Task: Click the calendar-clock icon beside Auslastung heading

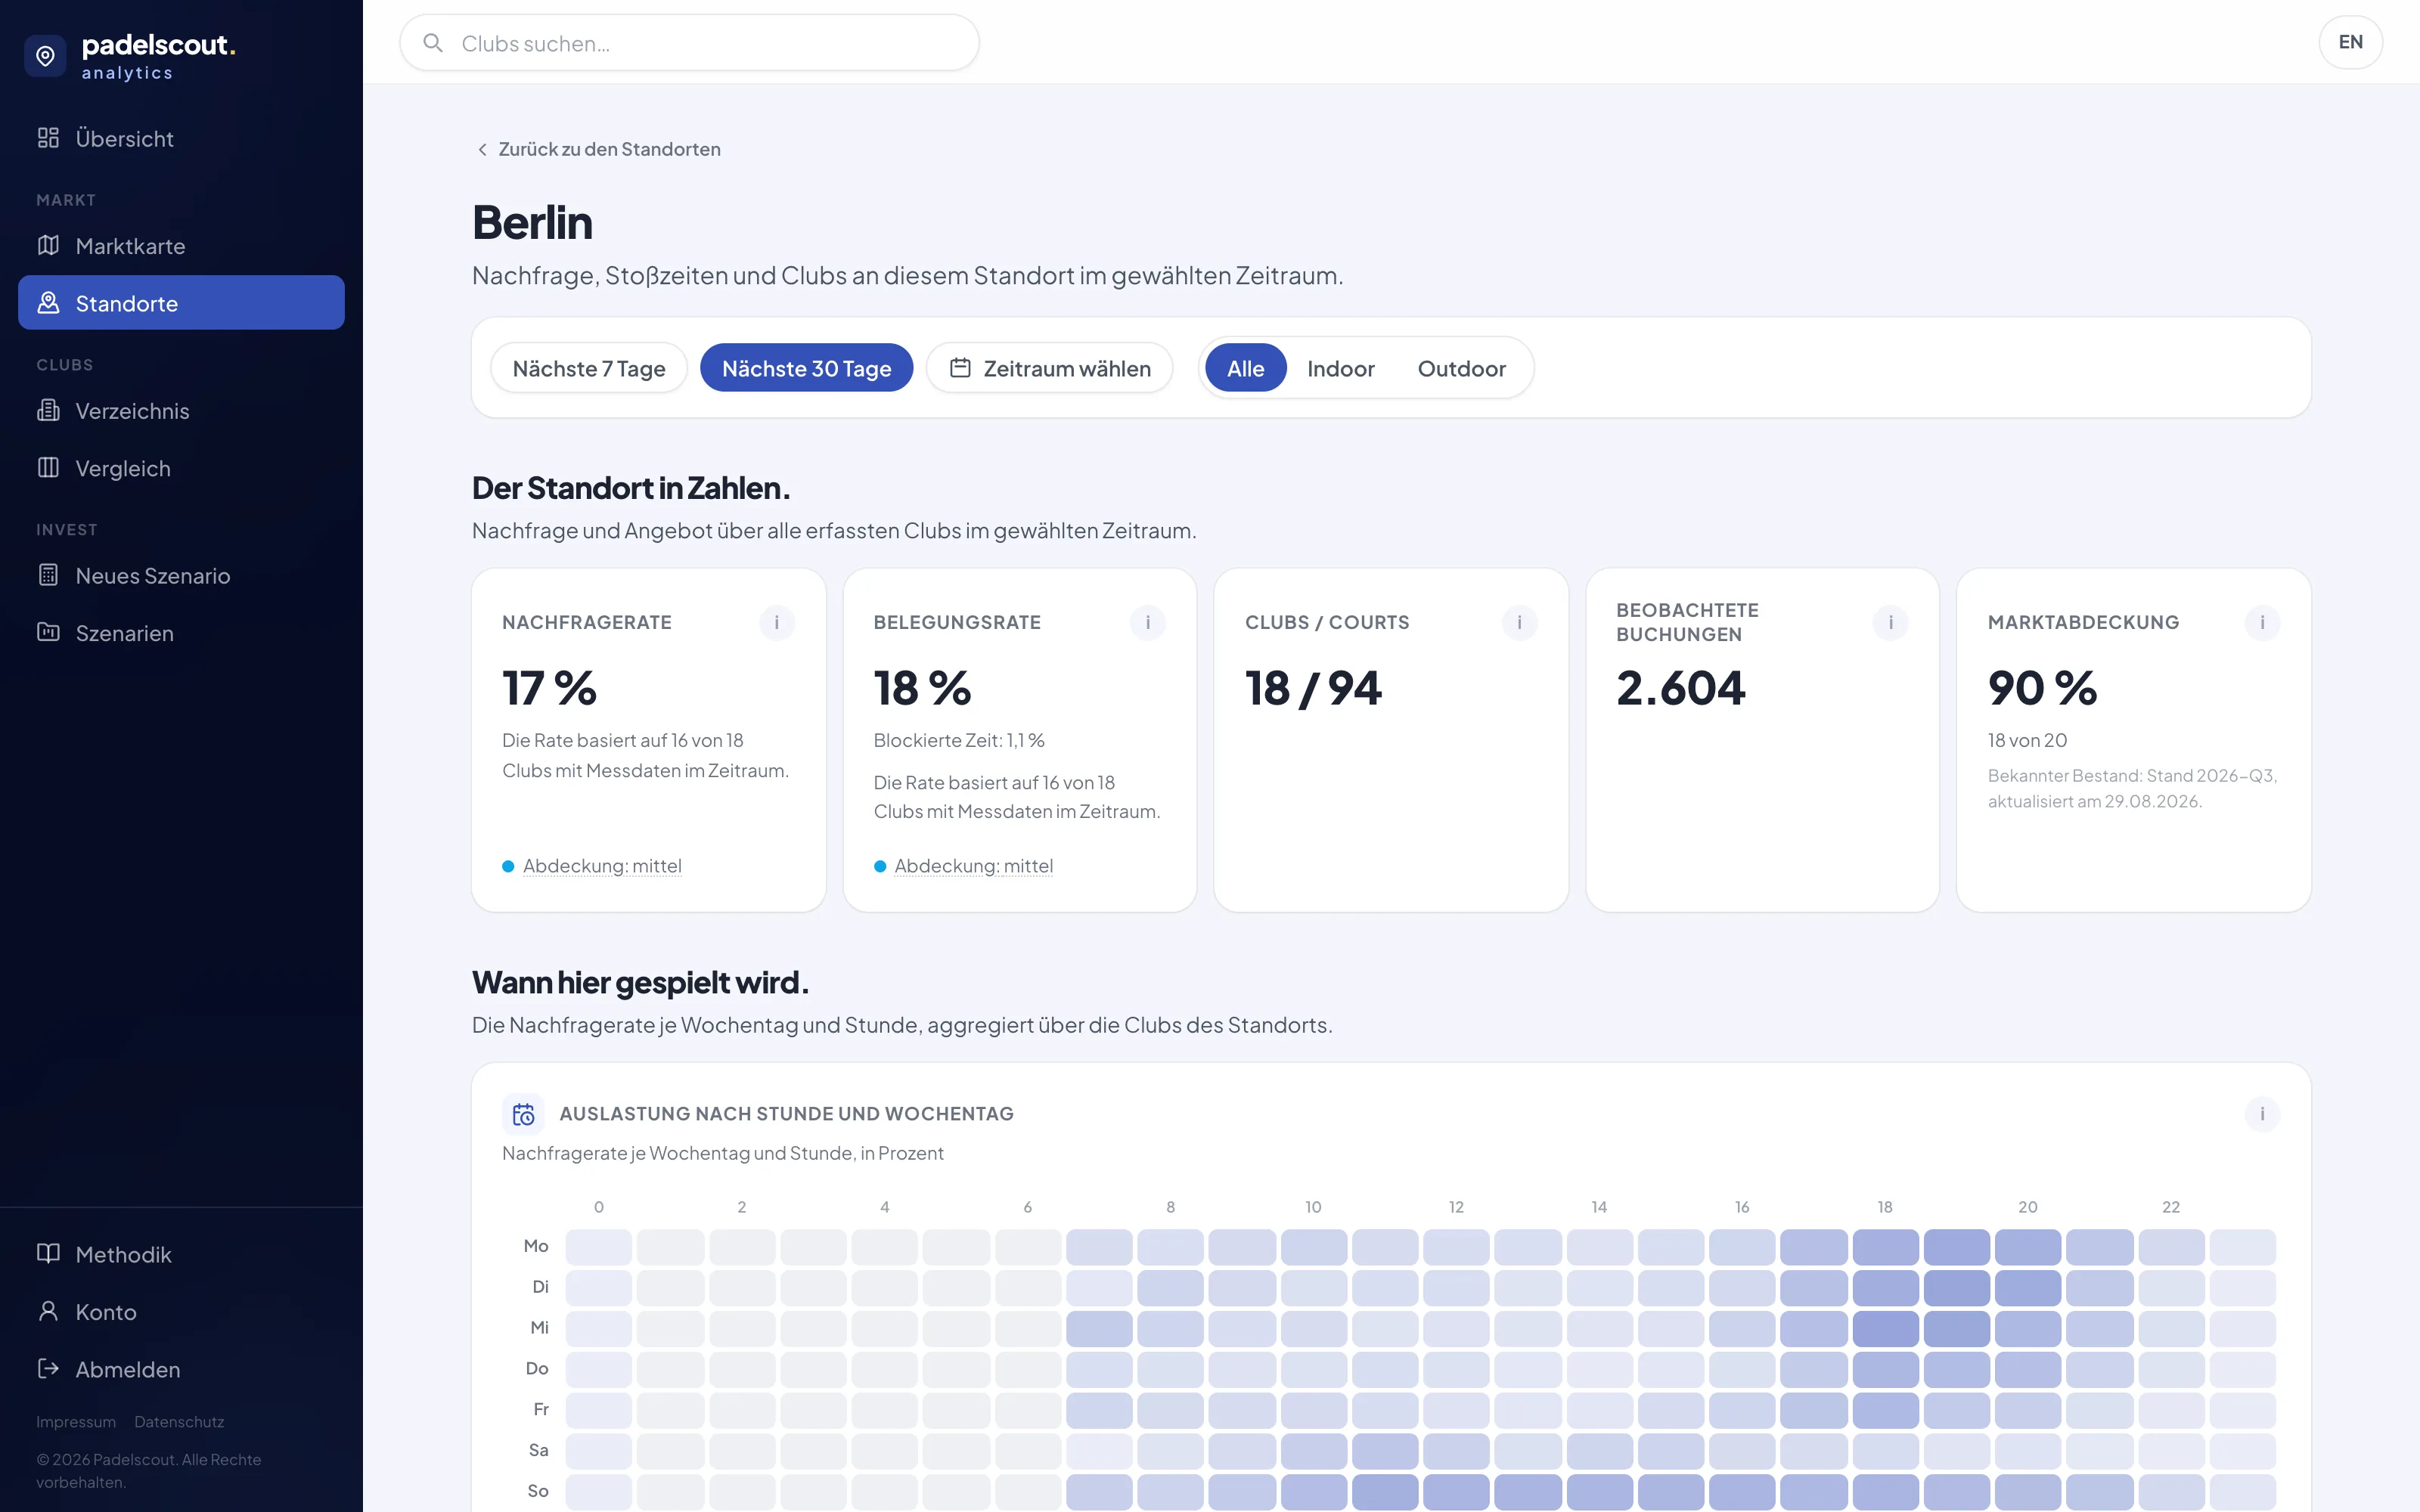Action: [523, 1114]
